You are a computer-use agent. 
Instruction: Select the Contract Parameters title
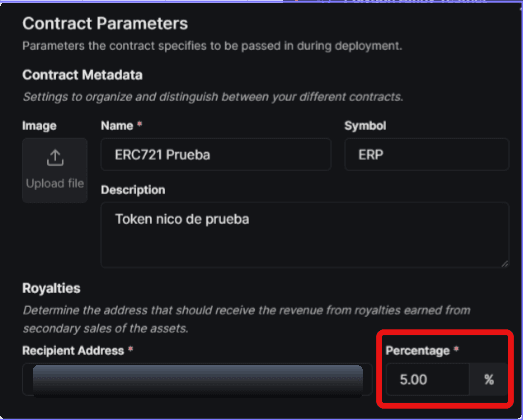(x=105, y=24)
